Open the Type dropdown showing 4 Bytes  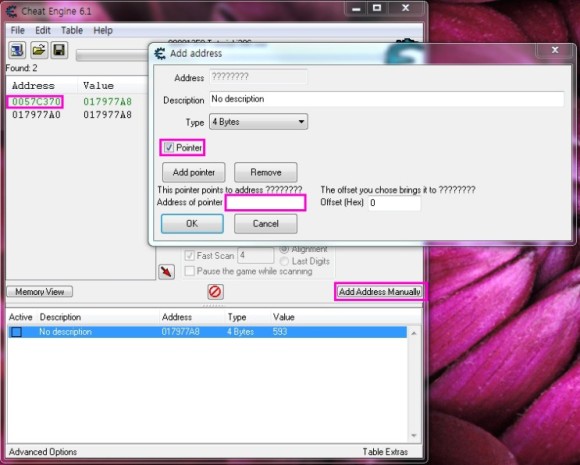point(259,122)
